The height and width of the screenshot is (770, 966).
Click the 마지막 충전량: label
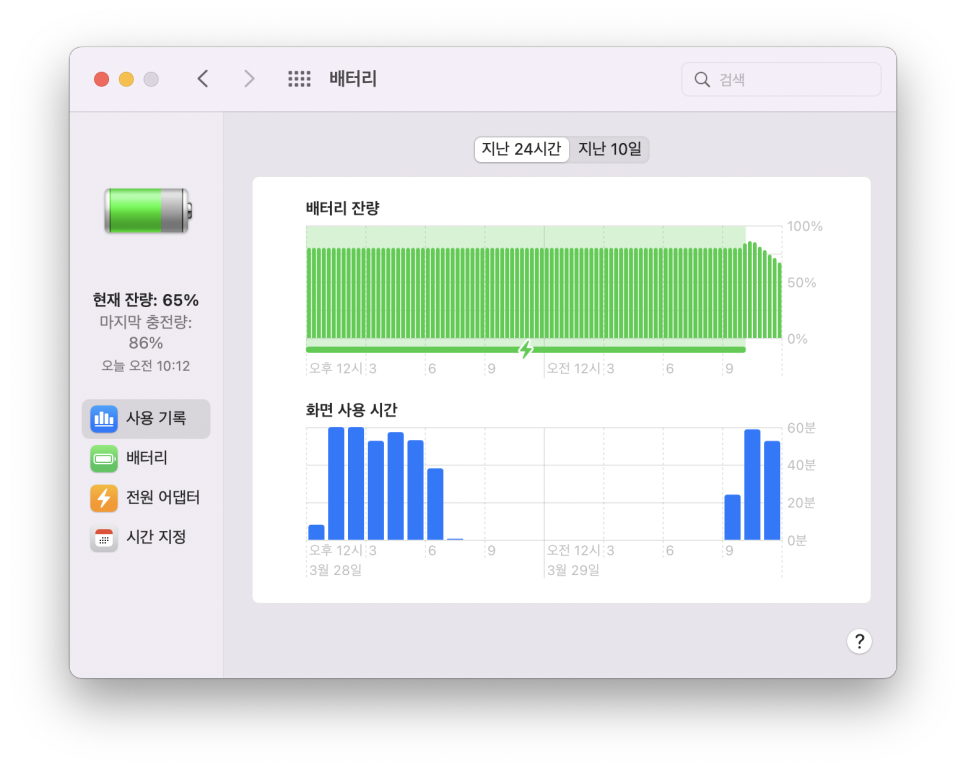coord(146,322)
